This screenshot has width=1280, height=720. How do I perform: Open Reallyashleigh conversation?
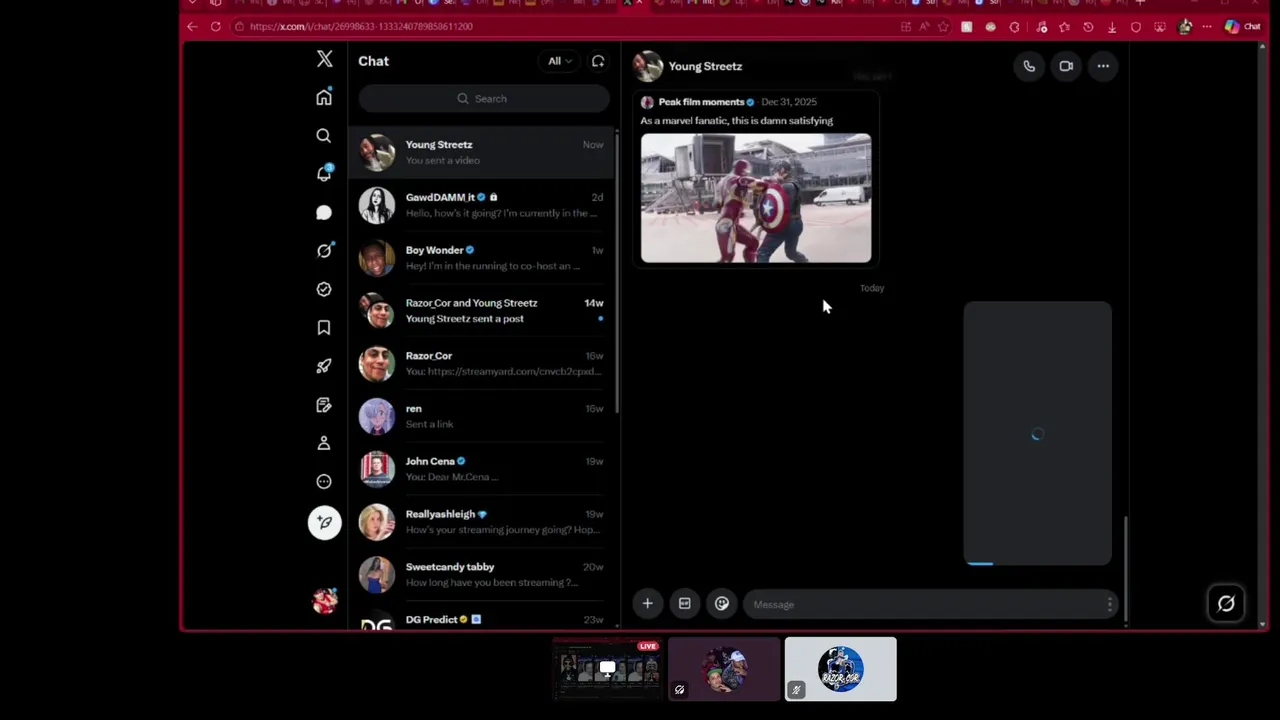point(482,522)
